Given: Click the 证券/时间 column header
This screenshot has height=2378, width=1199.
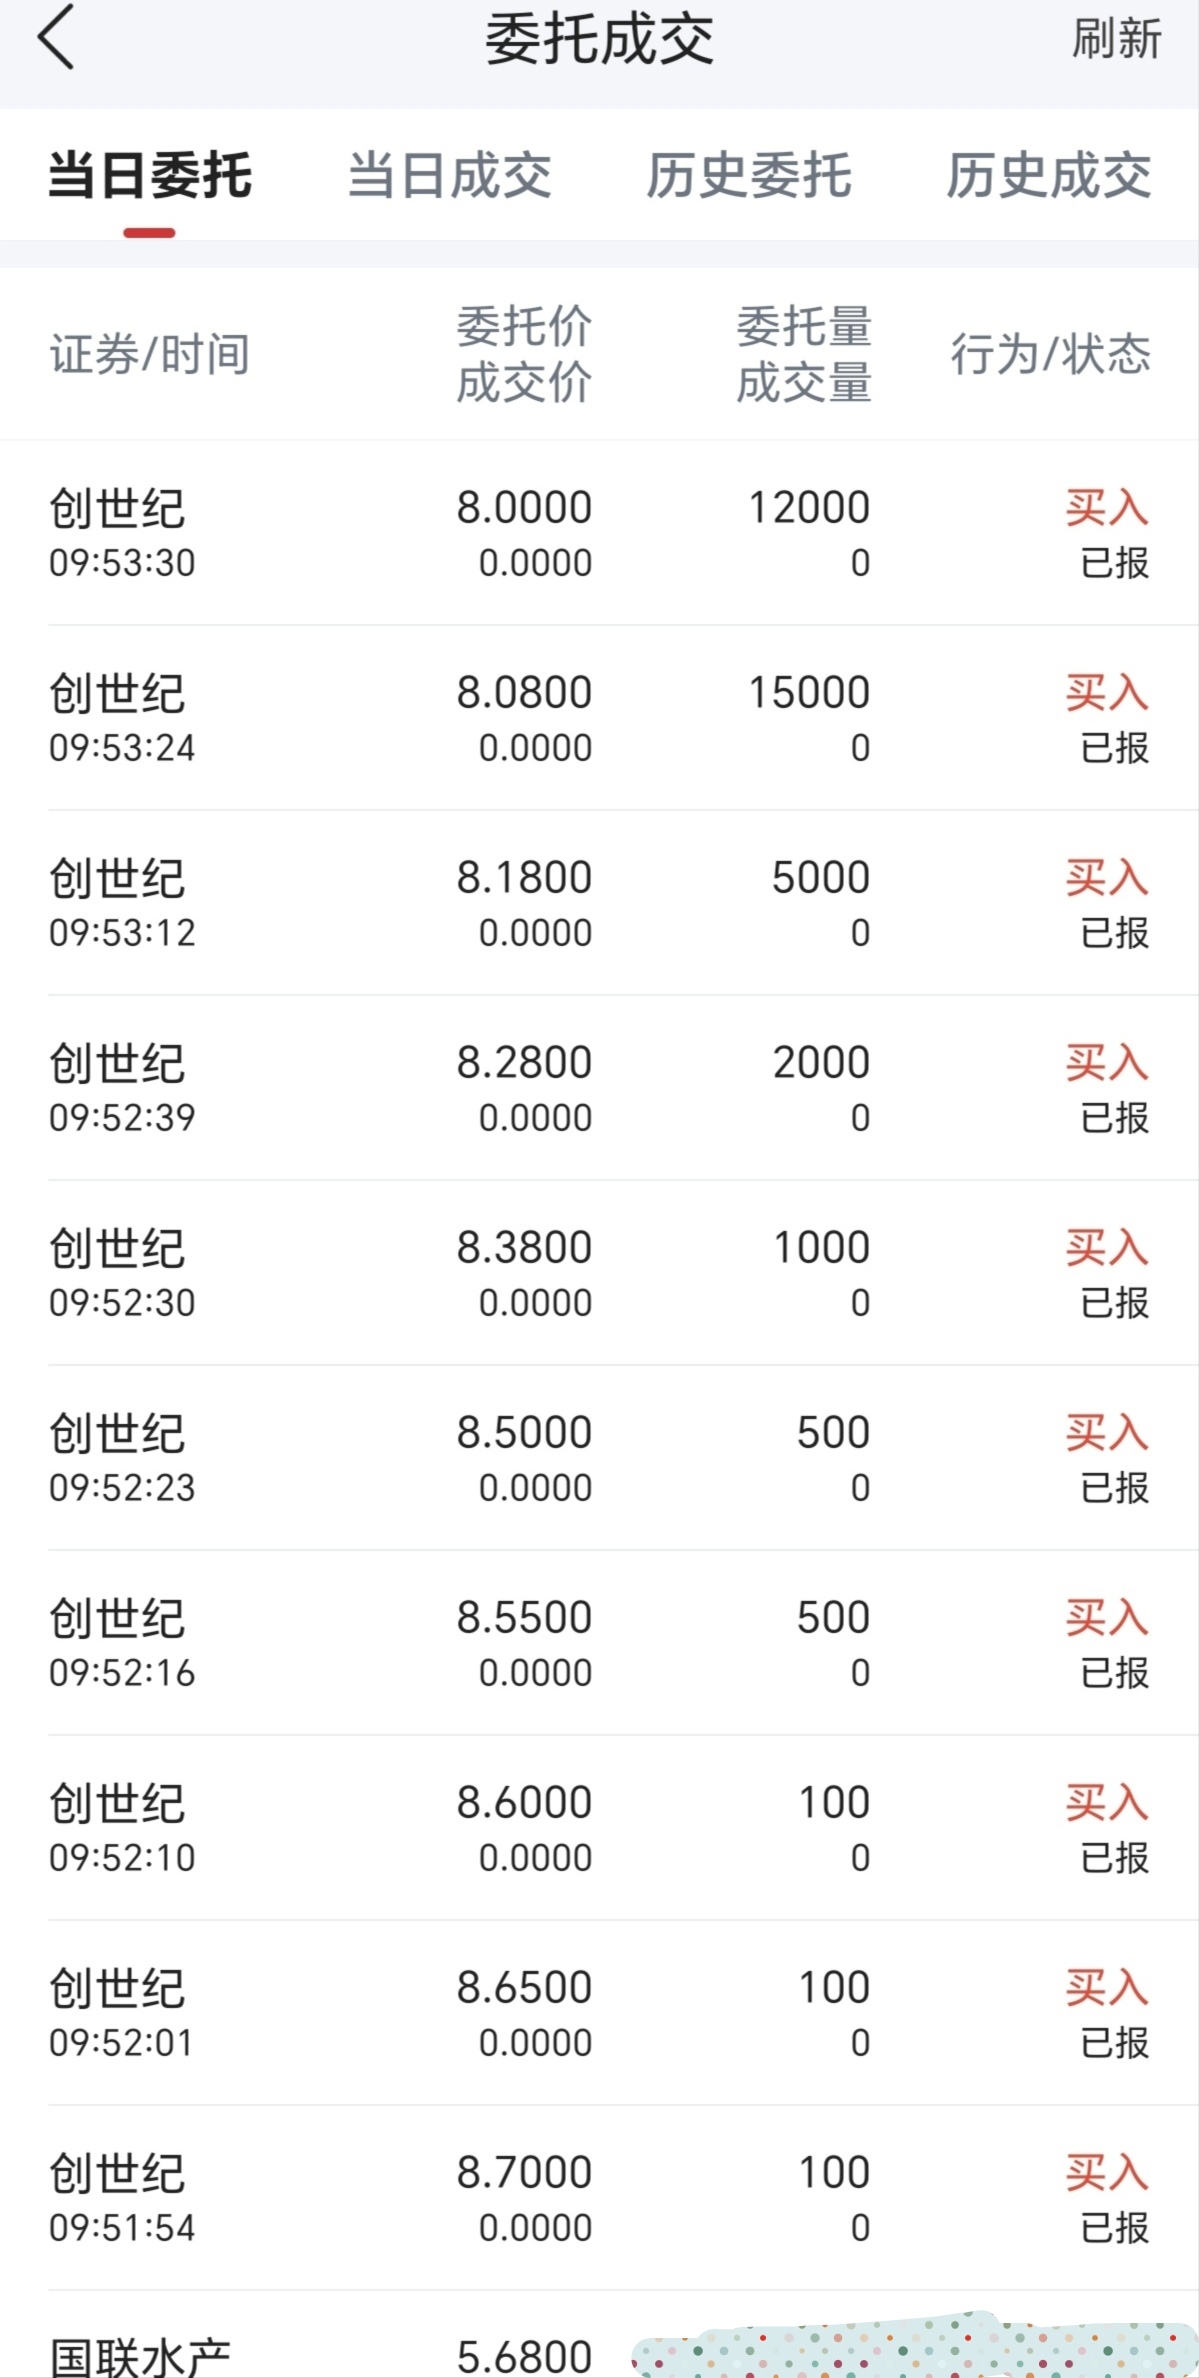Looking at the screenshot, I should (150, 354).
